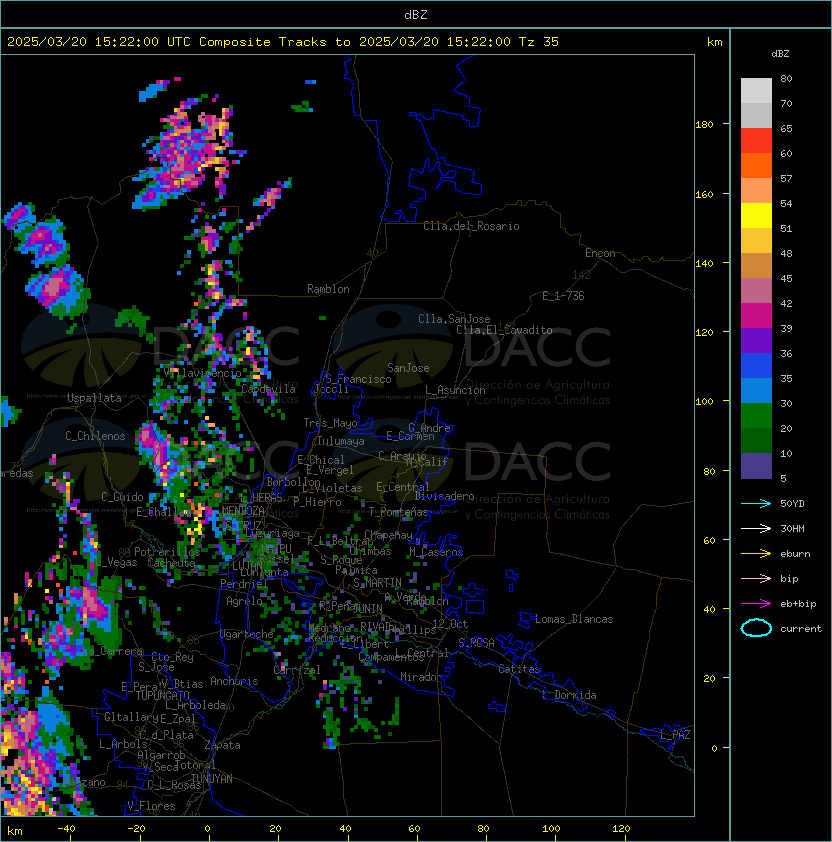Click the 'Mirador' map label

[x=421, y=677]
